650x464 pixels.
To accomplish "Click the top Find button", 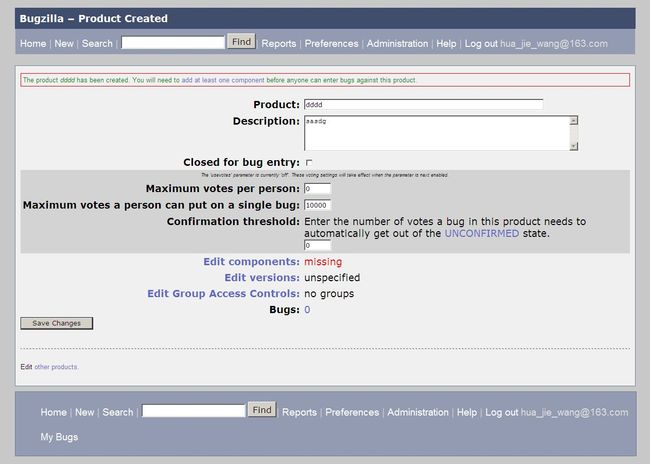I will point(241,42).
